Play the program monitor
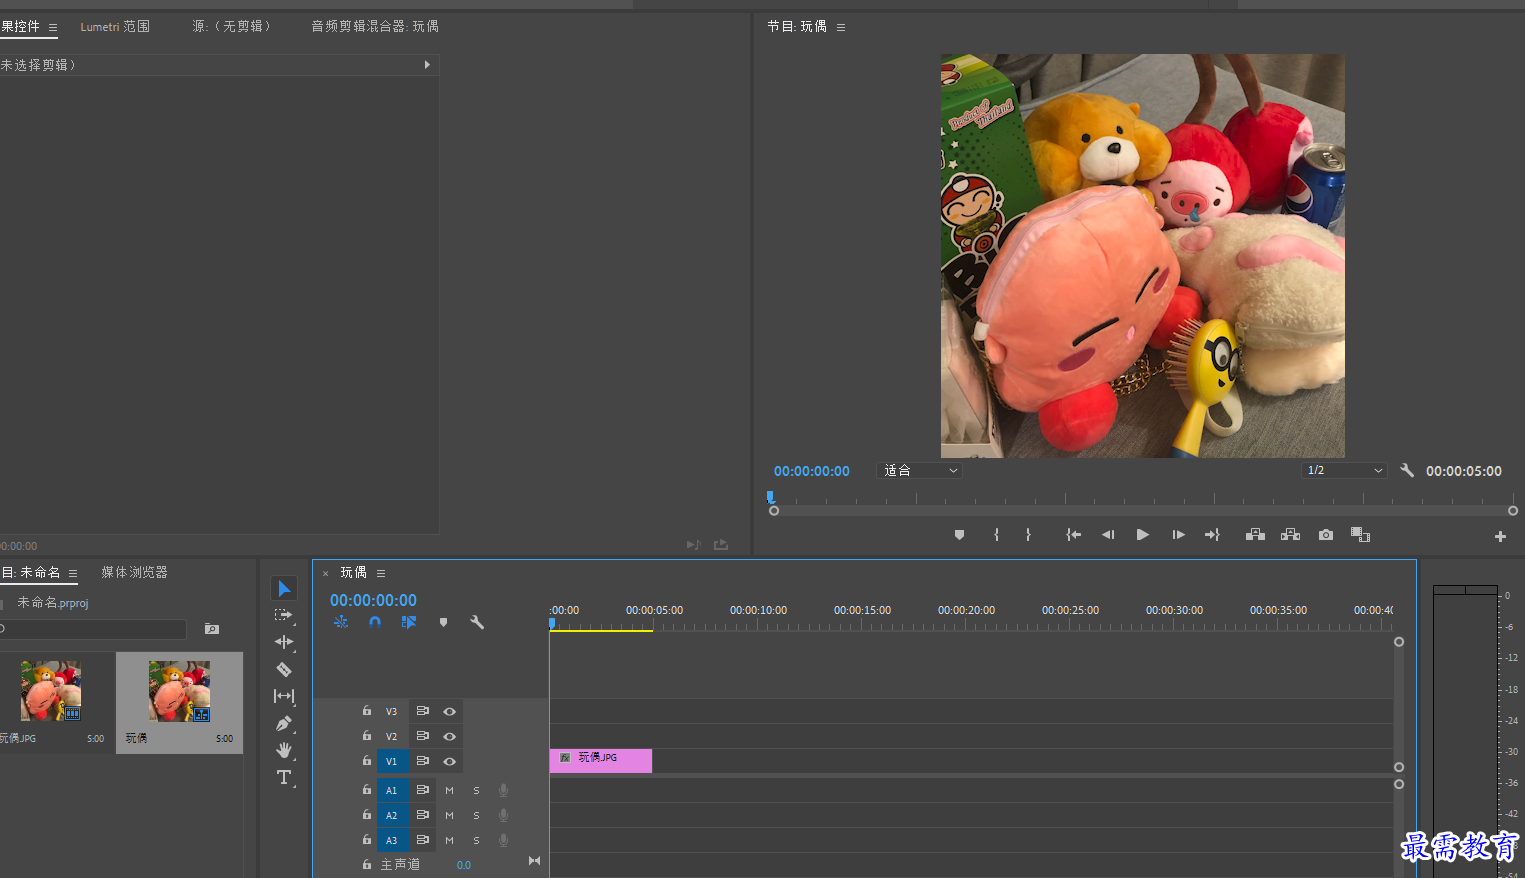Screen dimensions: 1525x878 point(1142,535)
